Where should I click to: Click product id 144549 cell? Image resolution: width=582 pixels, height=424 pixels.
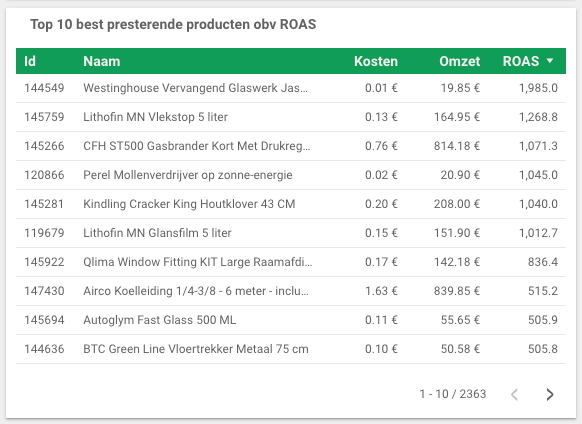click(44, 88)
